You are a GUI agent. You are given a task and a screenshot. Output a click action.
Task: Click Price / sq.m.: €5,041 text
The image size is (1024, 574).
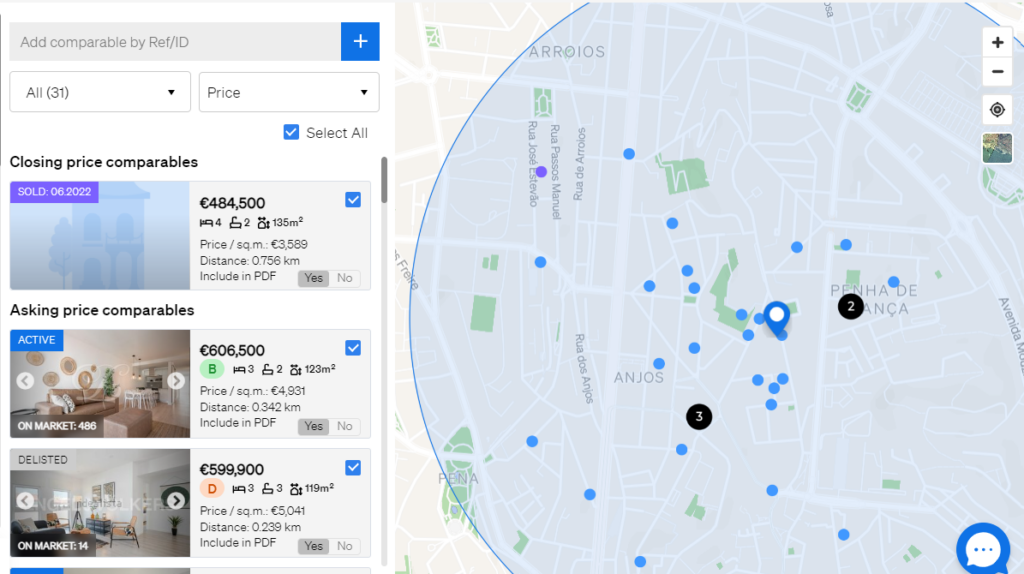(253, 511)
